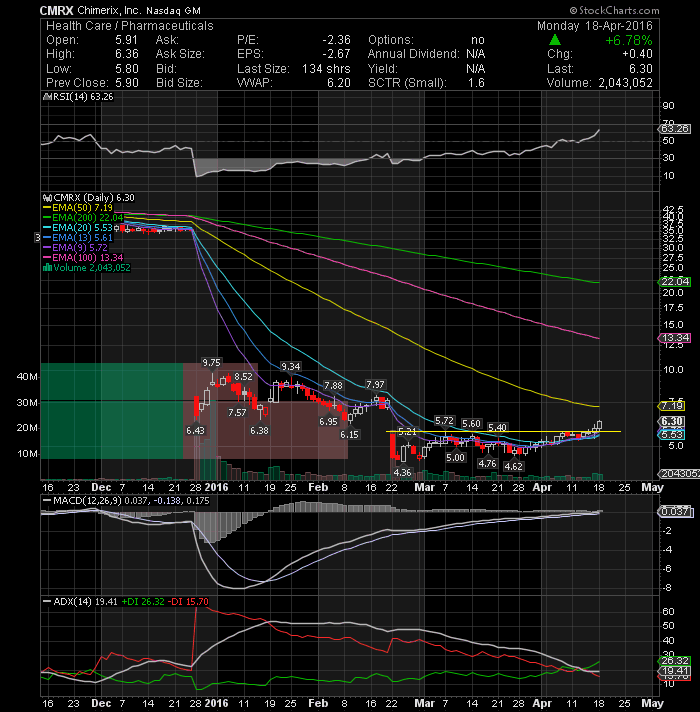Click the 5.60 price label

(471, 424)
